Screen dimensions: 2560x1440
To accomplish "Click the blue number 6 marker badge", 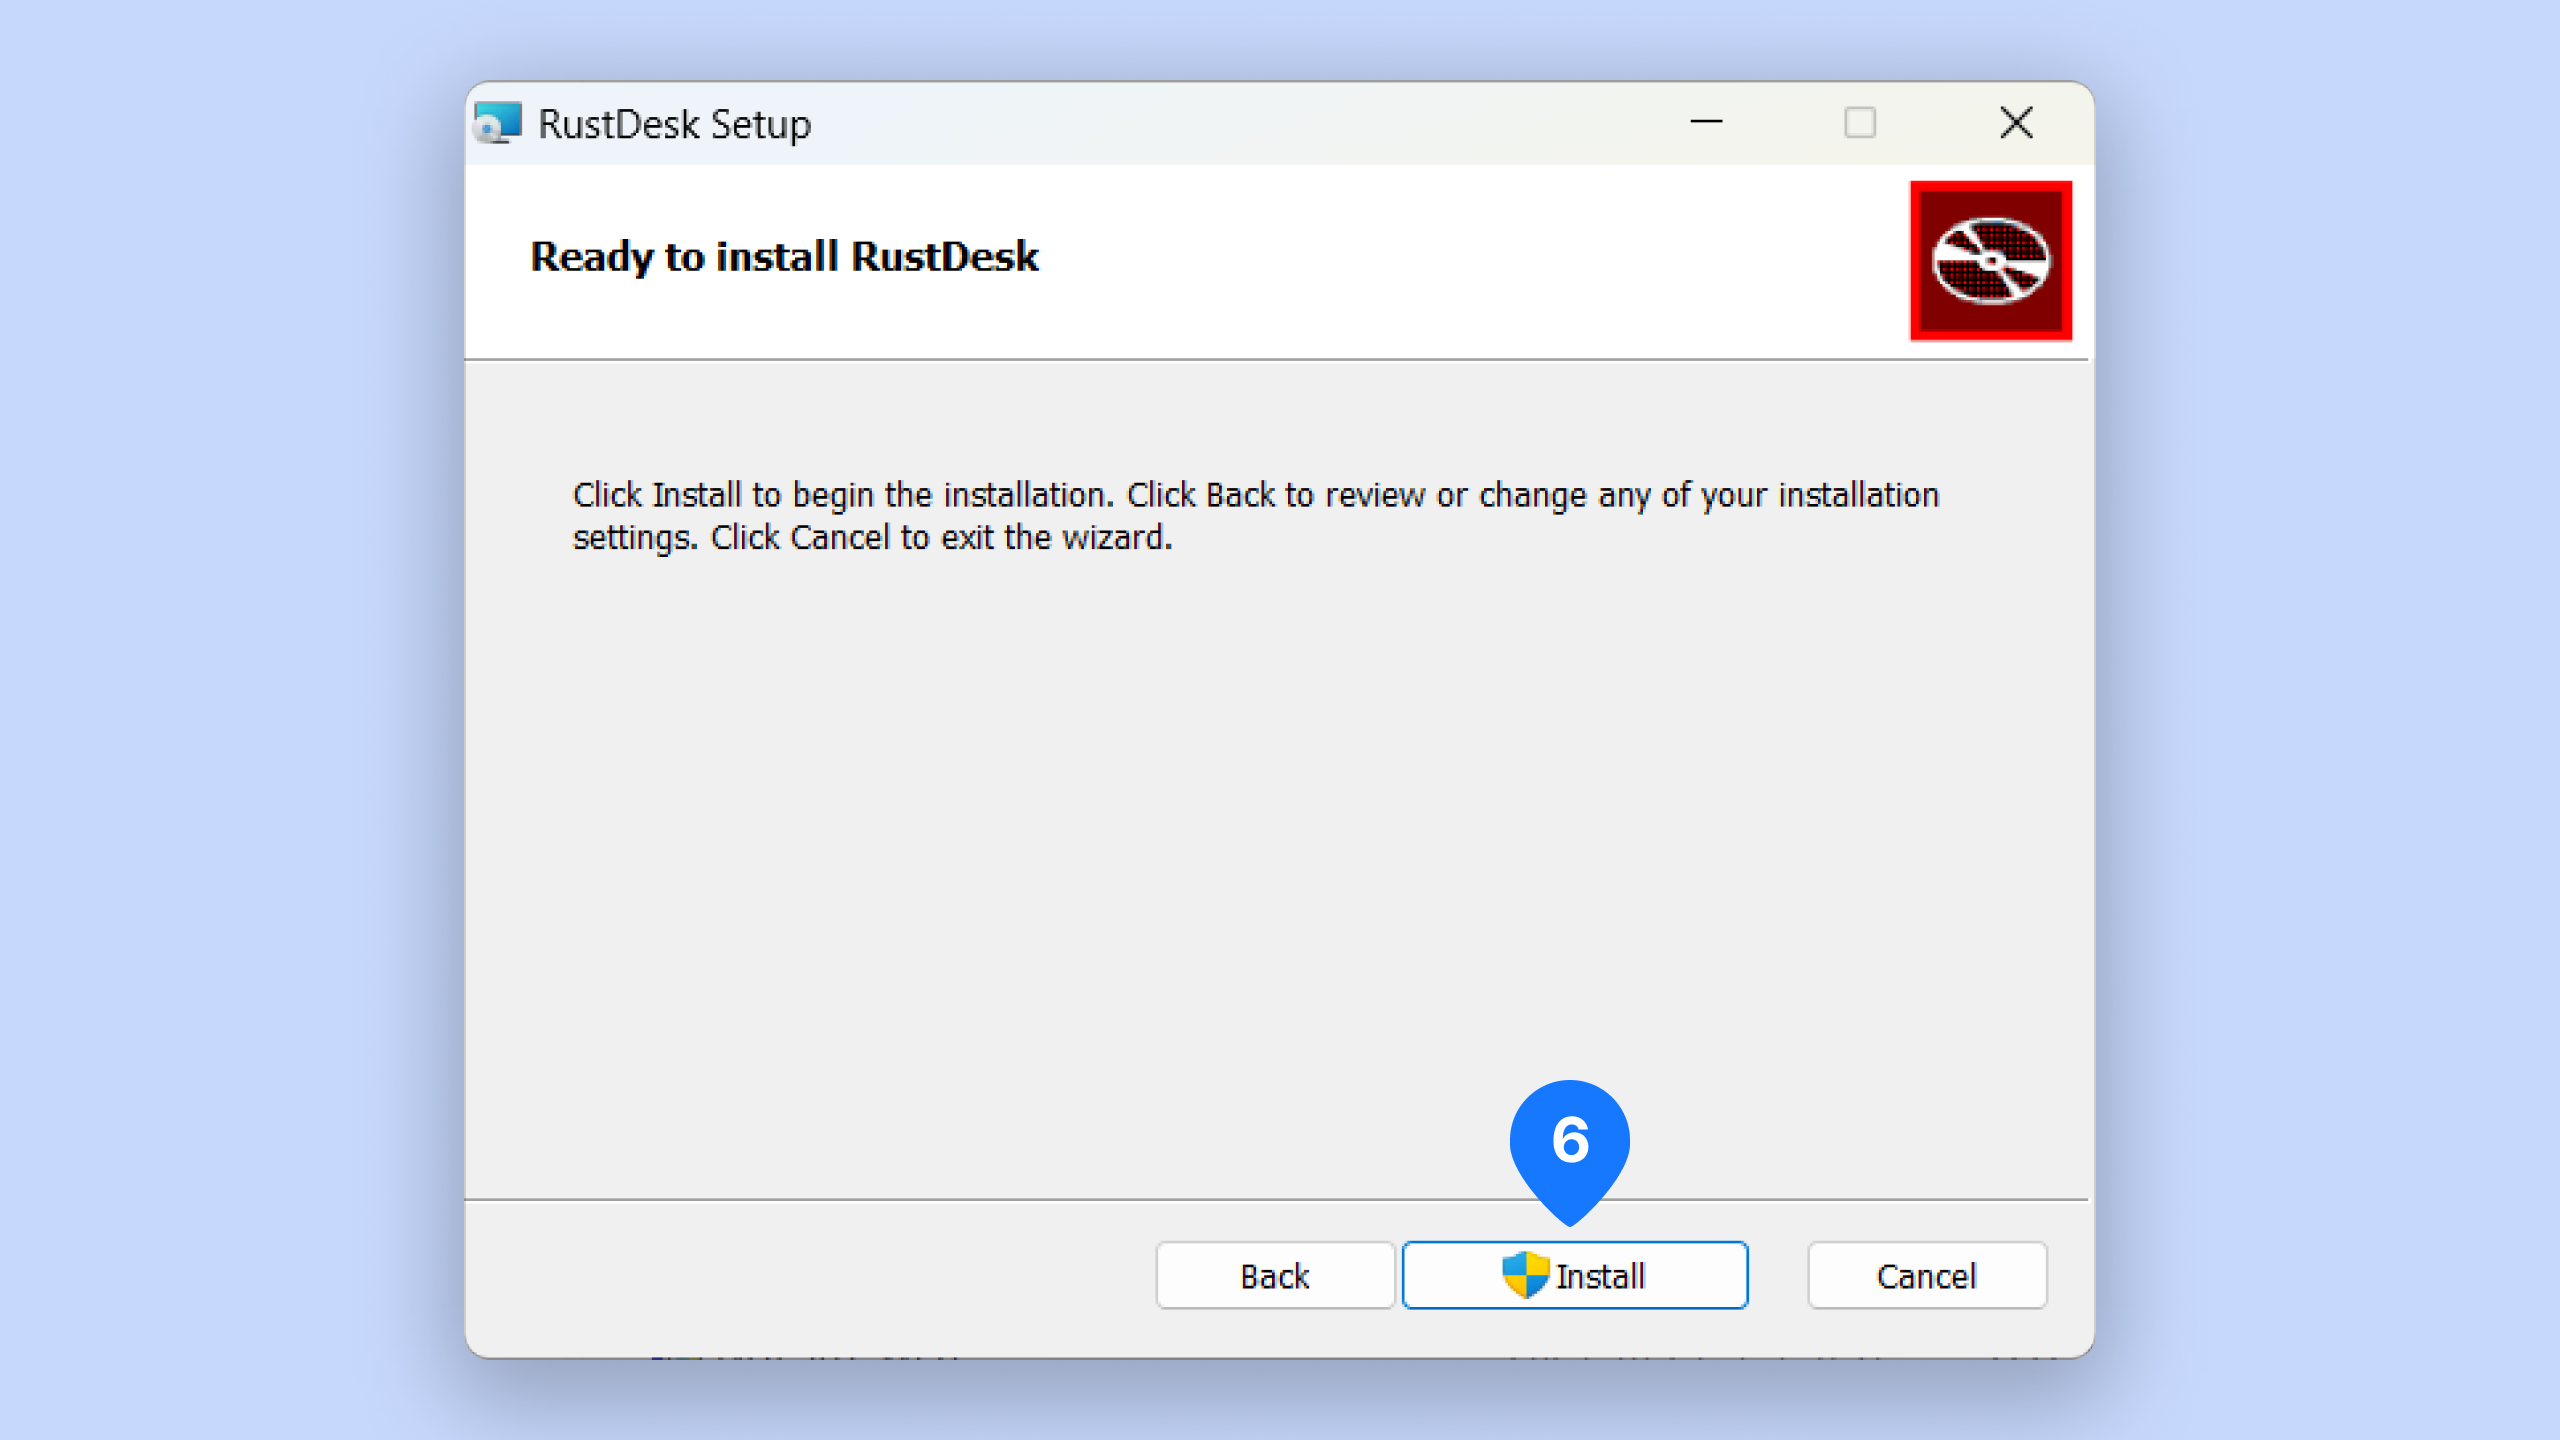I will pos(1569,1141).
